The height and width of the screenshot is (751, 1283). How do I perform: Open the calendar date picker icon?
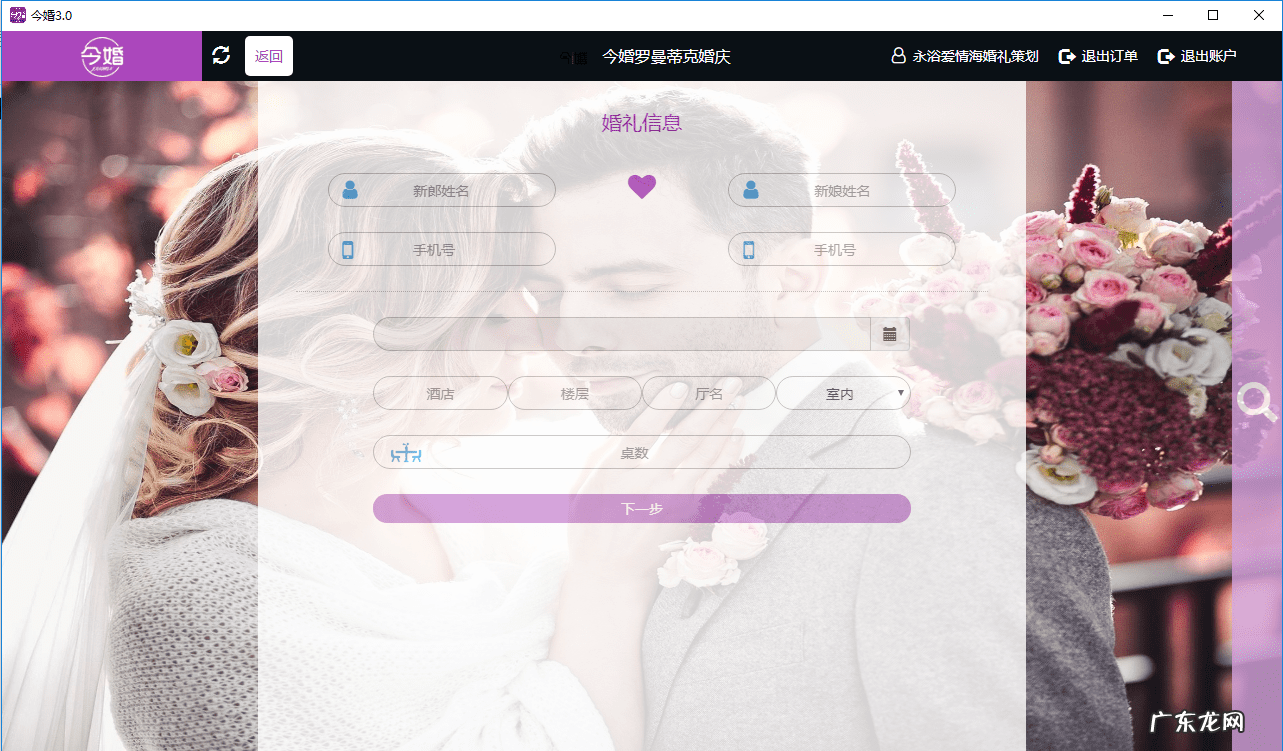pos(889,333)
